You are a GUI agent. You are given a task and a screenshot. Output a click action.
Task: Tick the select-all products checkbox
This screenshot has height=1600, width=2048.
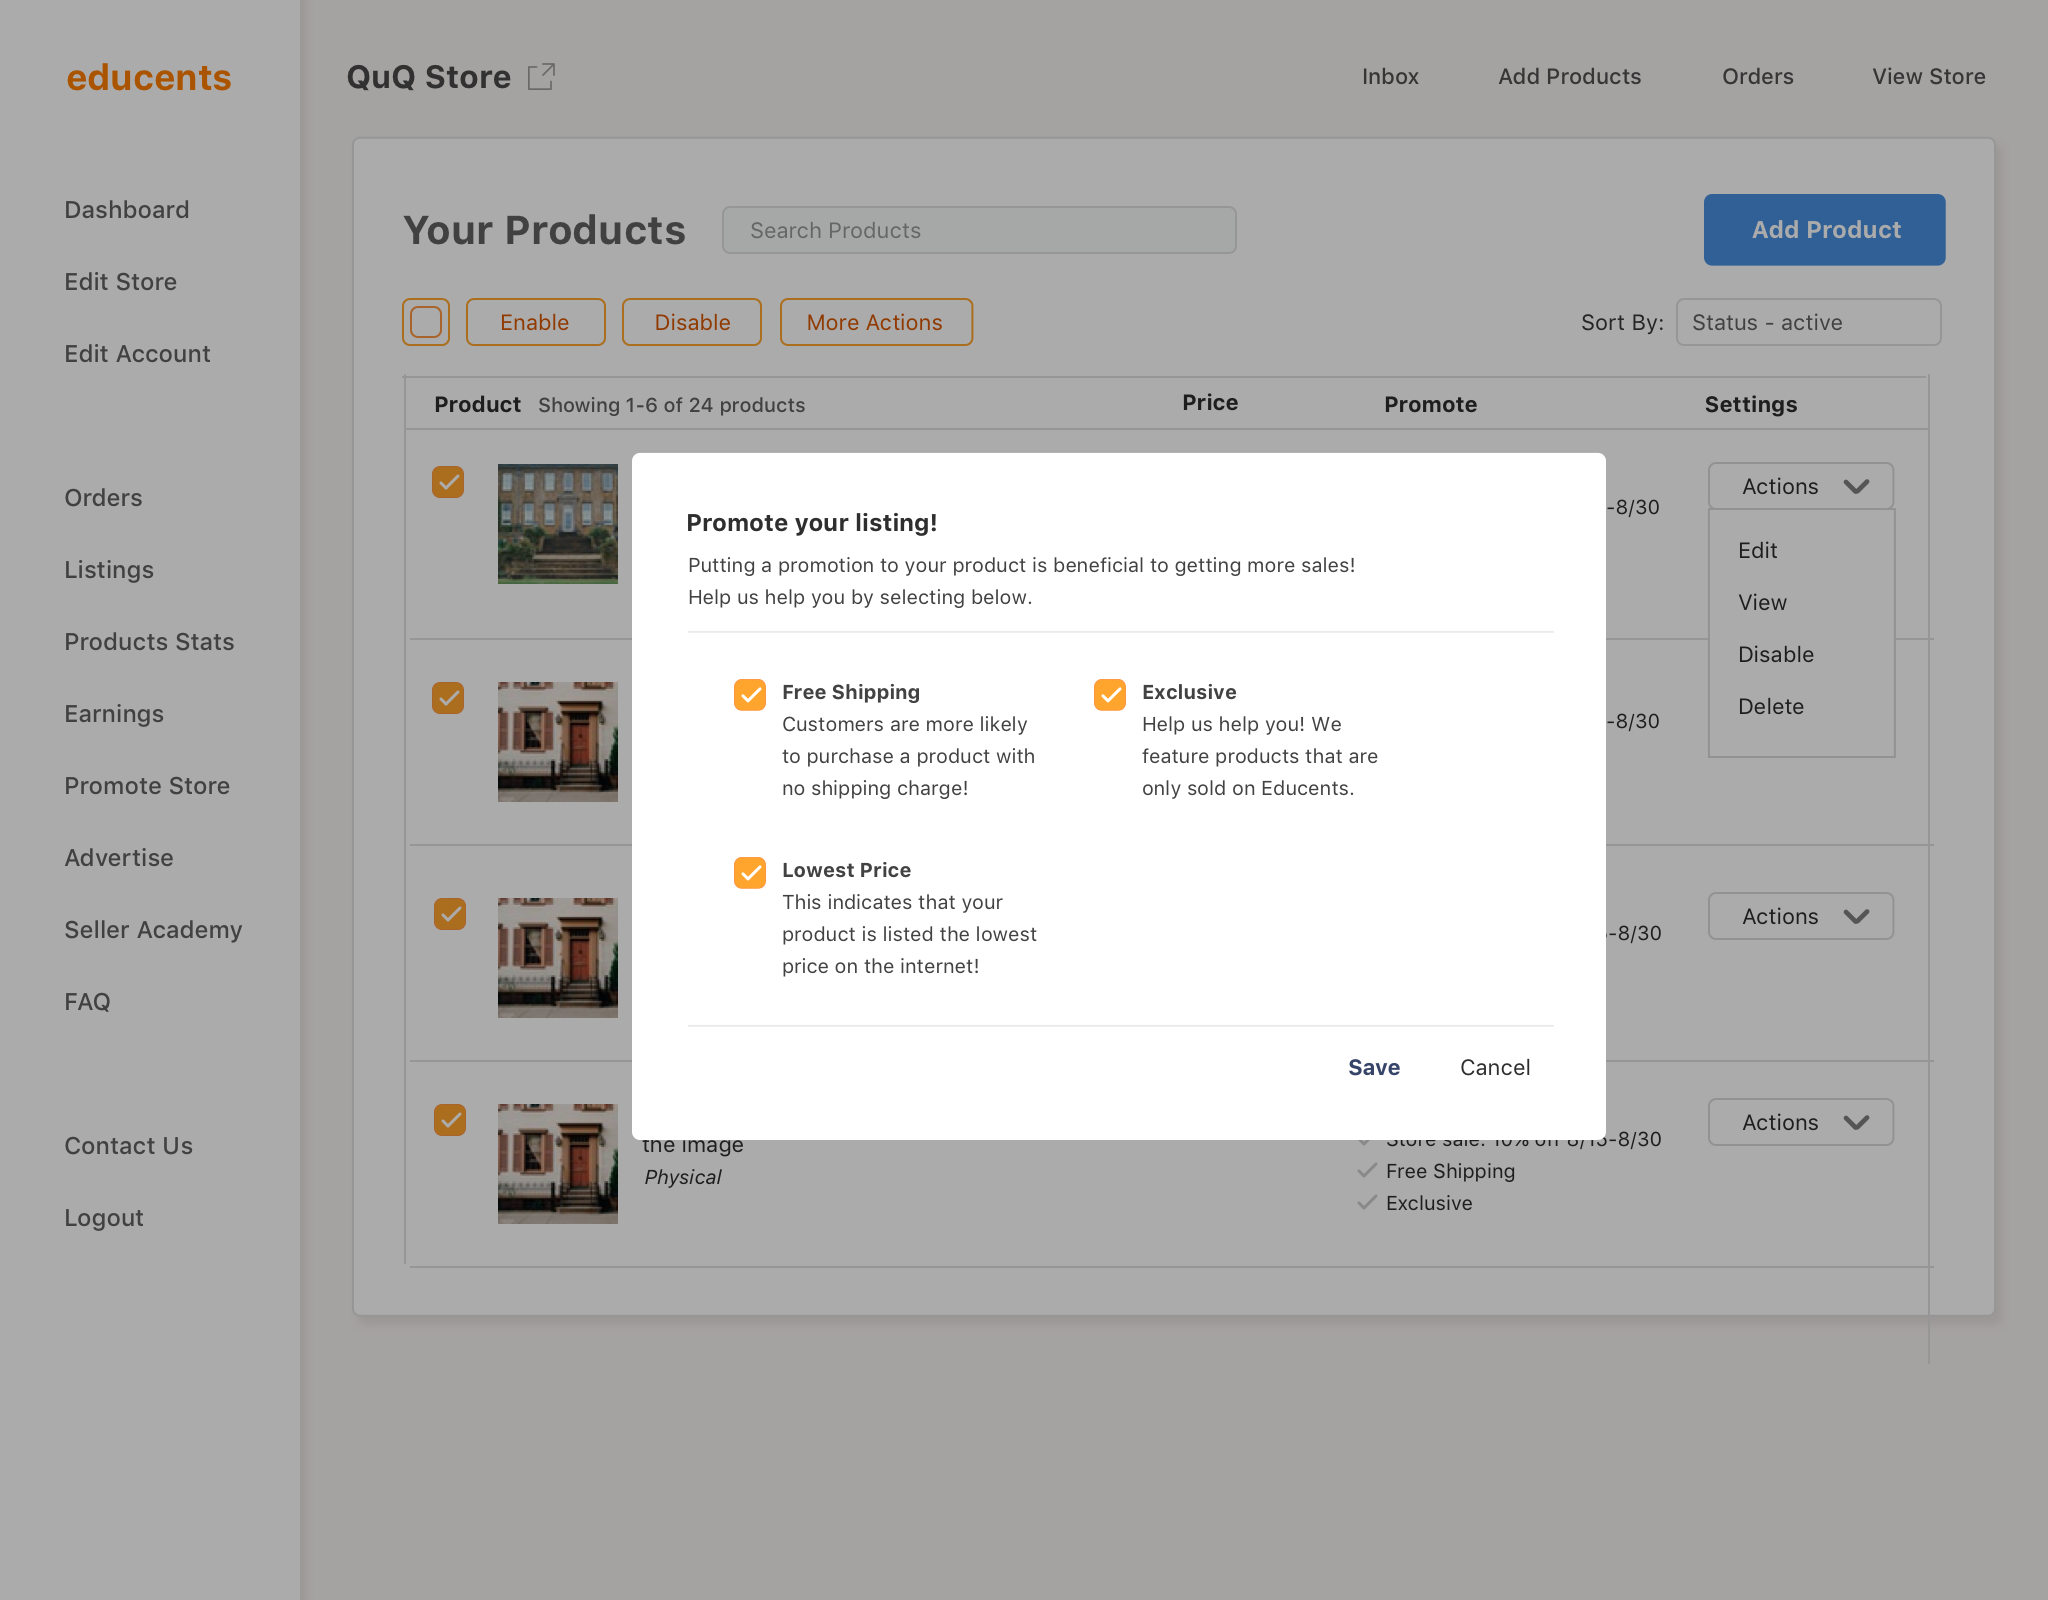point(426,322)
